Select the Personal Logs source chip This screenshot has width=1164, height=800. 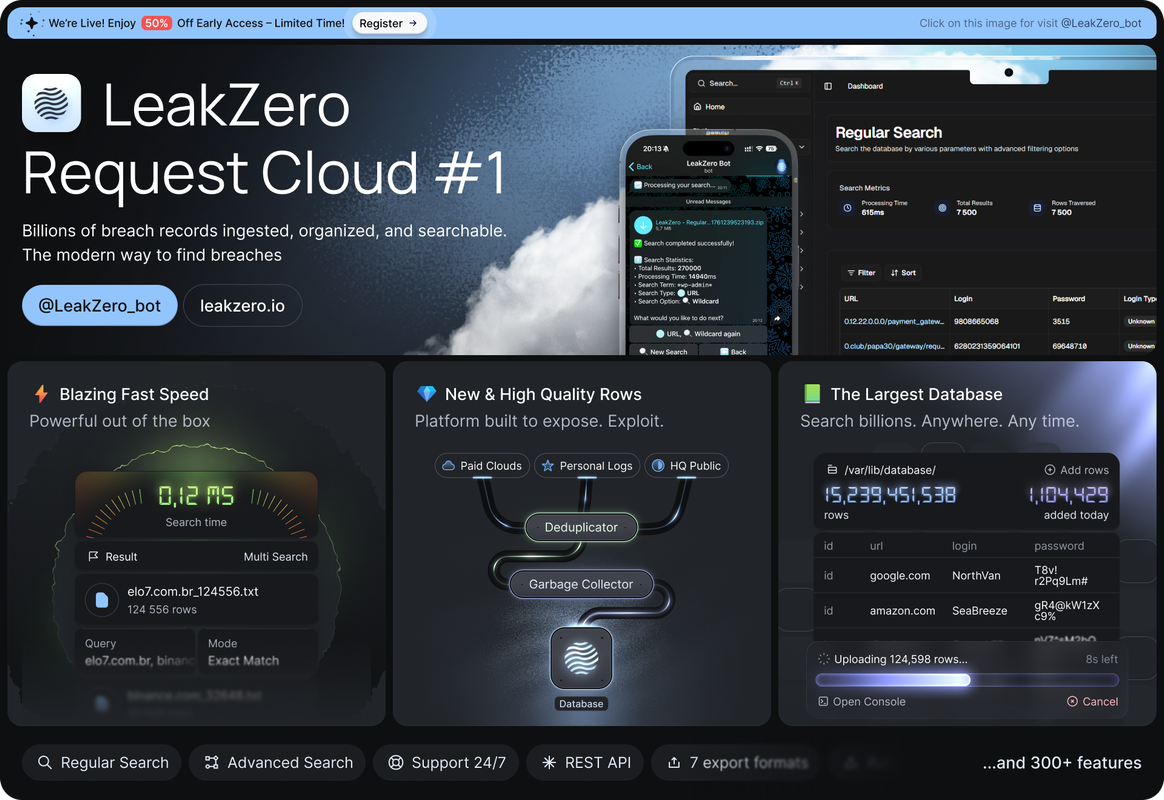tap(587, 466)
